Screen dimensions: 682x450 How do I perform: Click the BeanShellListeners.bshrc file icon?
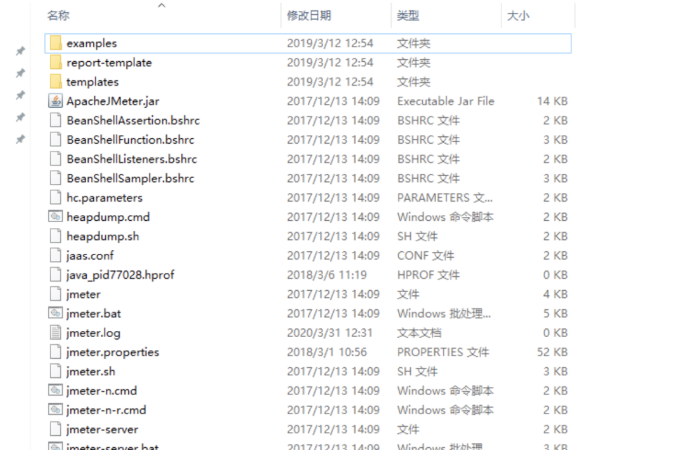click(x=55, y=159)
